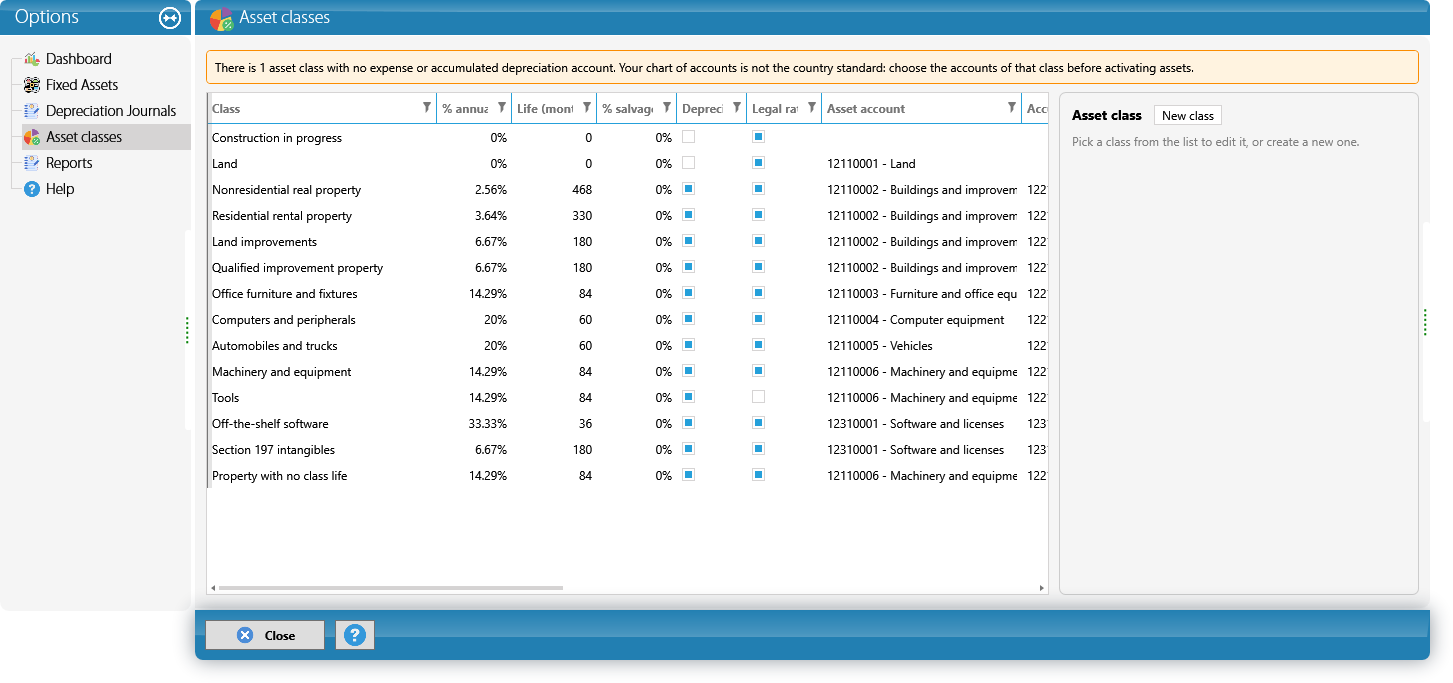Open Depreciation Journals in the Options tree

(111, 111)
